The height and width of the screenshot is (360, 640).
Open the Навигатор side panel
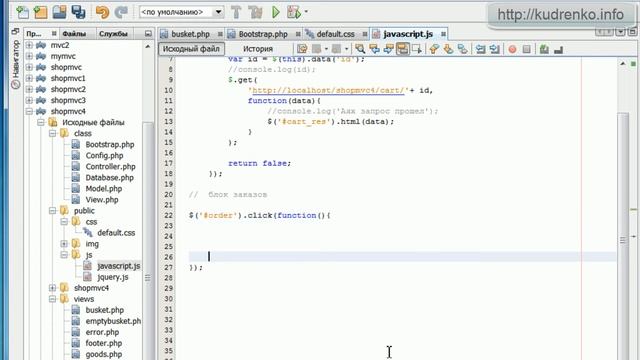[16, 64]
